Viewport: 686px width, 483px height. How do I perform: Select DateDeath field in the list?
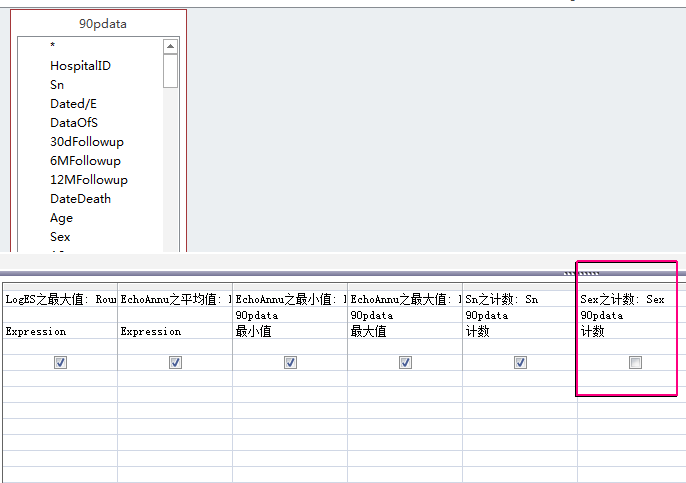80,199
